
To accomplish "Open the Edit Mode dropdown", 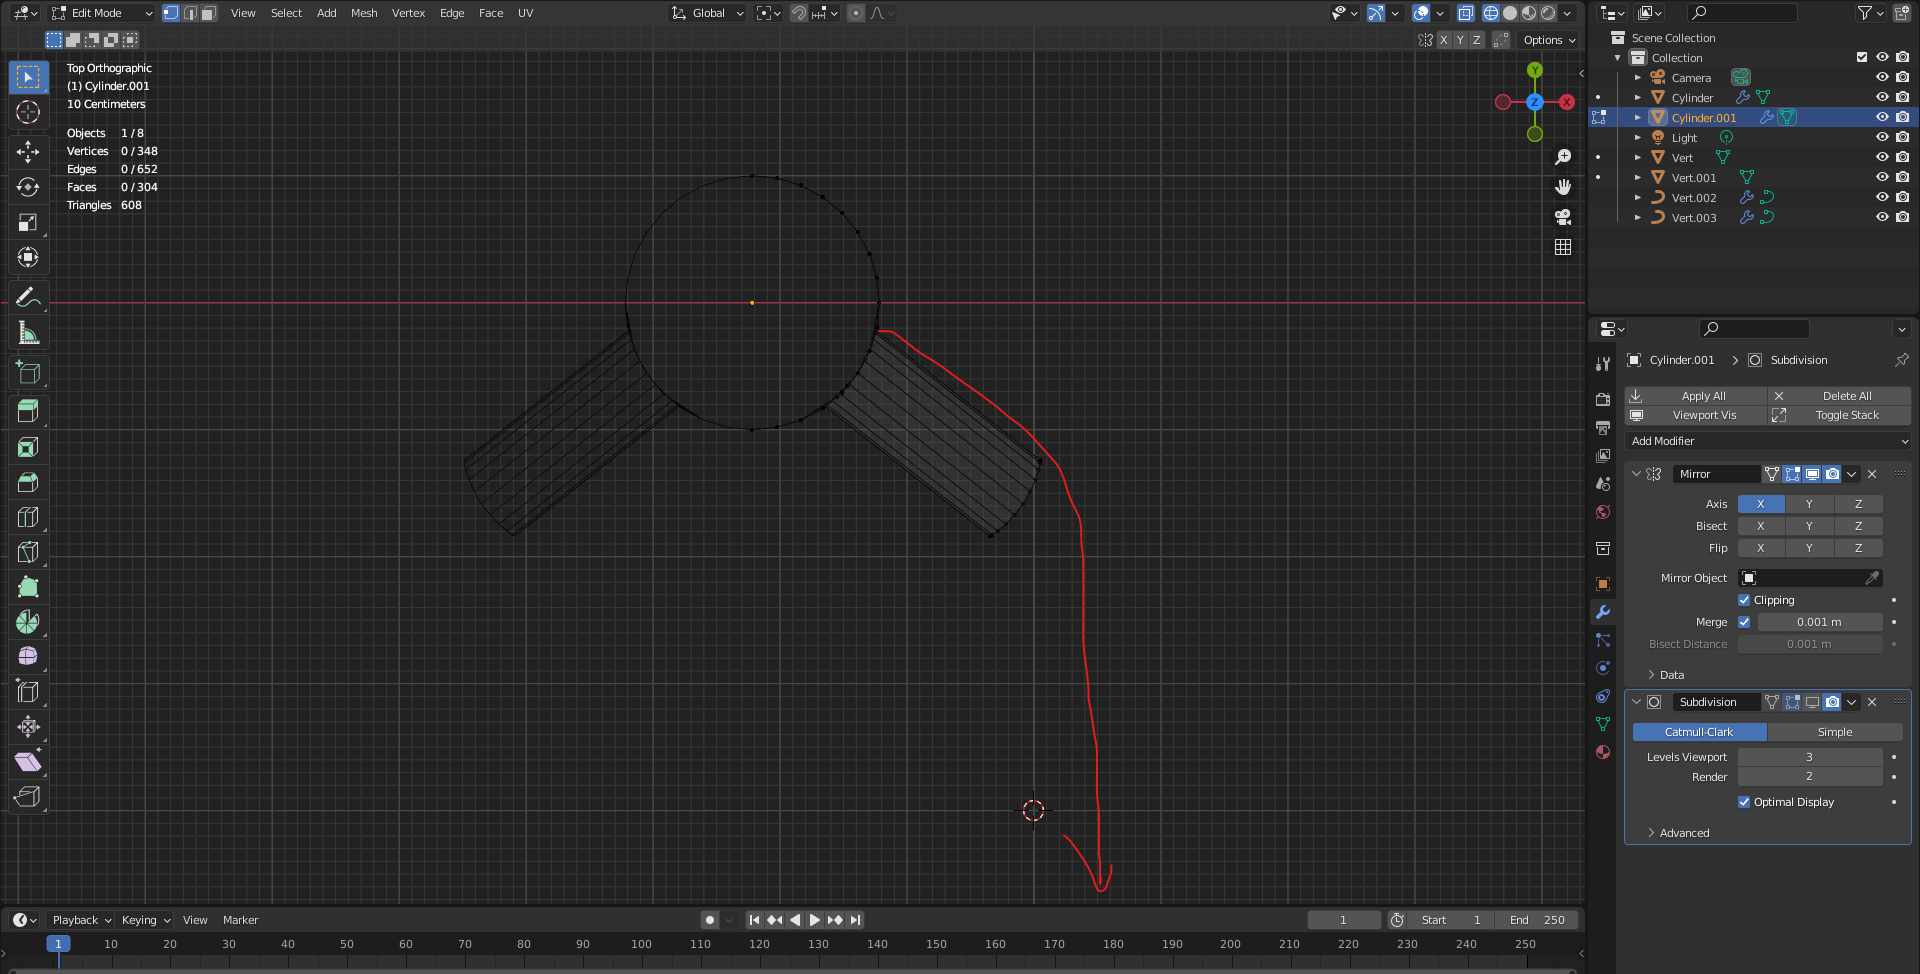I will (x=102, y=13).
